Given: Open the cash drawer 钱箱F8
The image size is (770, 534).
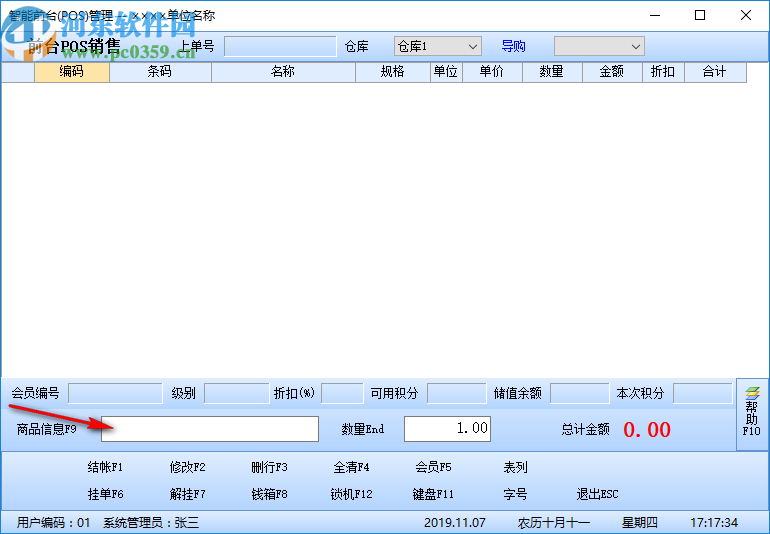Looking at the screenshot, I should click(x=269, y=494).
